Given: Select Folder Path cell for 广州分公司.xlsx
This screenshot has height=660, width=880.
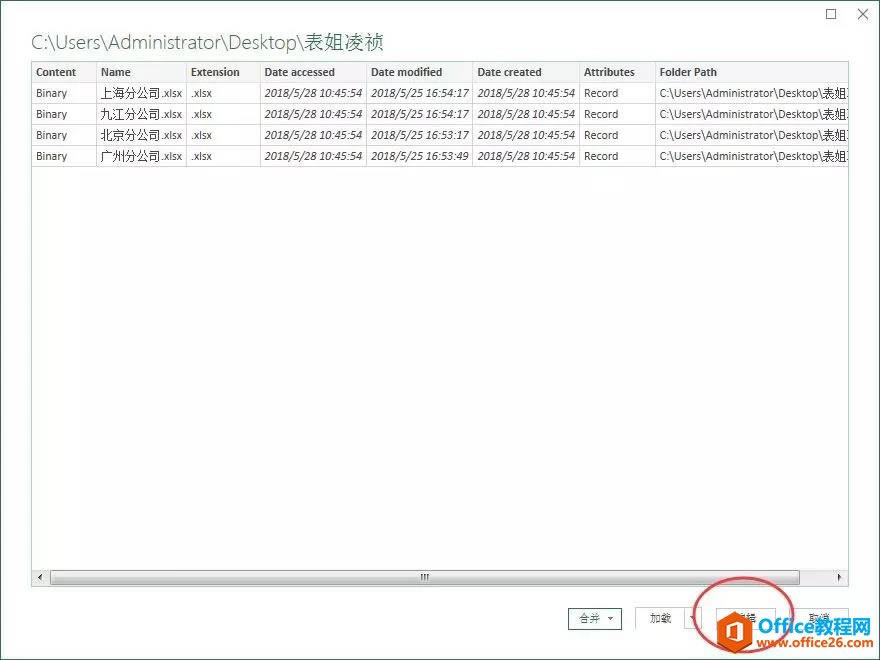Looking at the screenshot, I should [751, 156].
